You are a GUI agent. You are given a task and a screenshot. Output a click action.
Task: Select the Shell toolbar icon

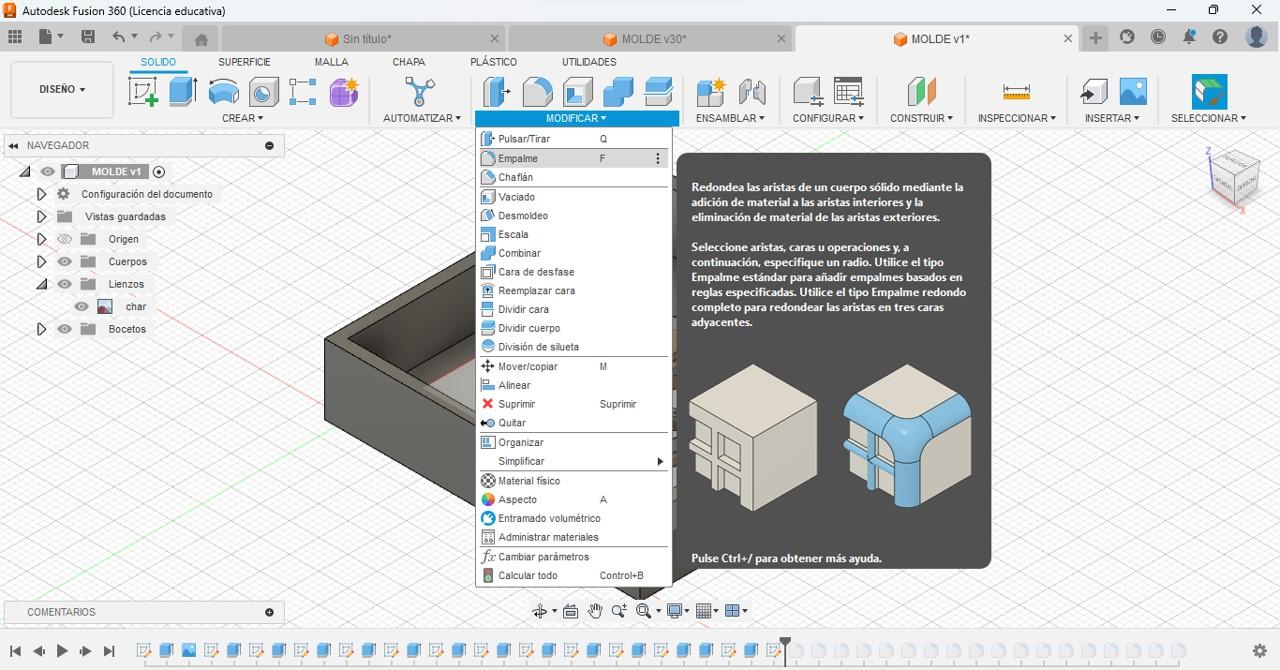pos(578,92)
